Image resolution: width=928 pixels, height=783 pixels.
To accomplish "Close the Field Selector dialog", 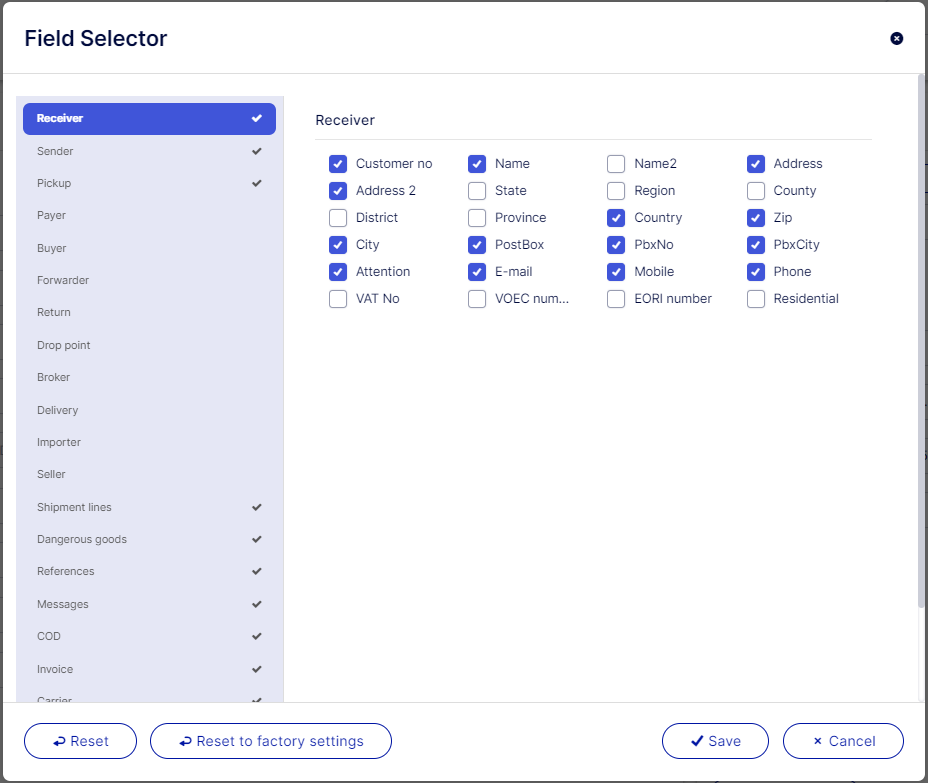I will pyautogui.click(x=896, y=38).
